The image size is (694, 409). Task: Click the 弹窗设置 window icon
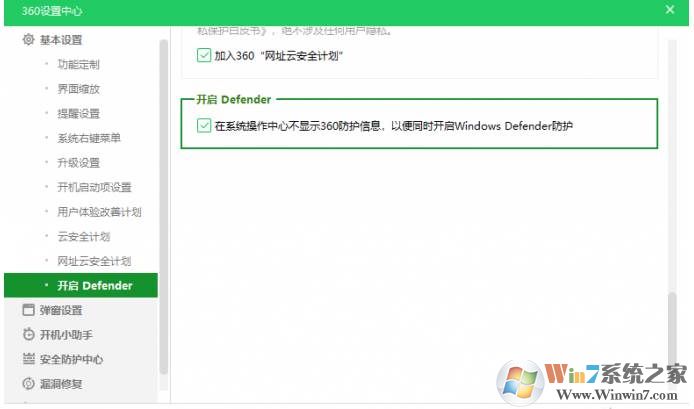(28, 310)
